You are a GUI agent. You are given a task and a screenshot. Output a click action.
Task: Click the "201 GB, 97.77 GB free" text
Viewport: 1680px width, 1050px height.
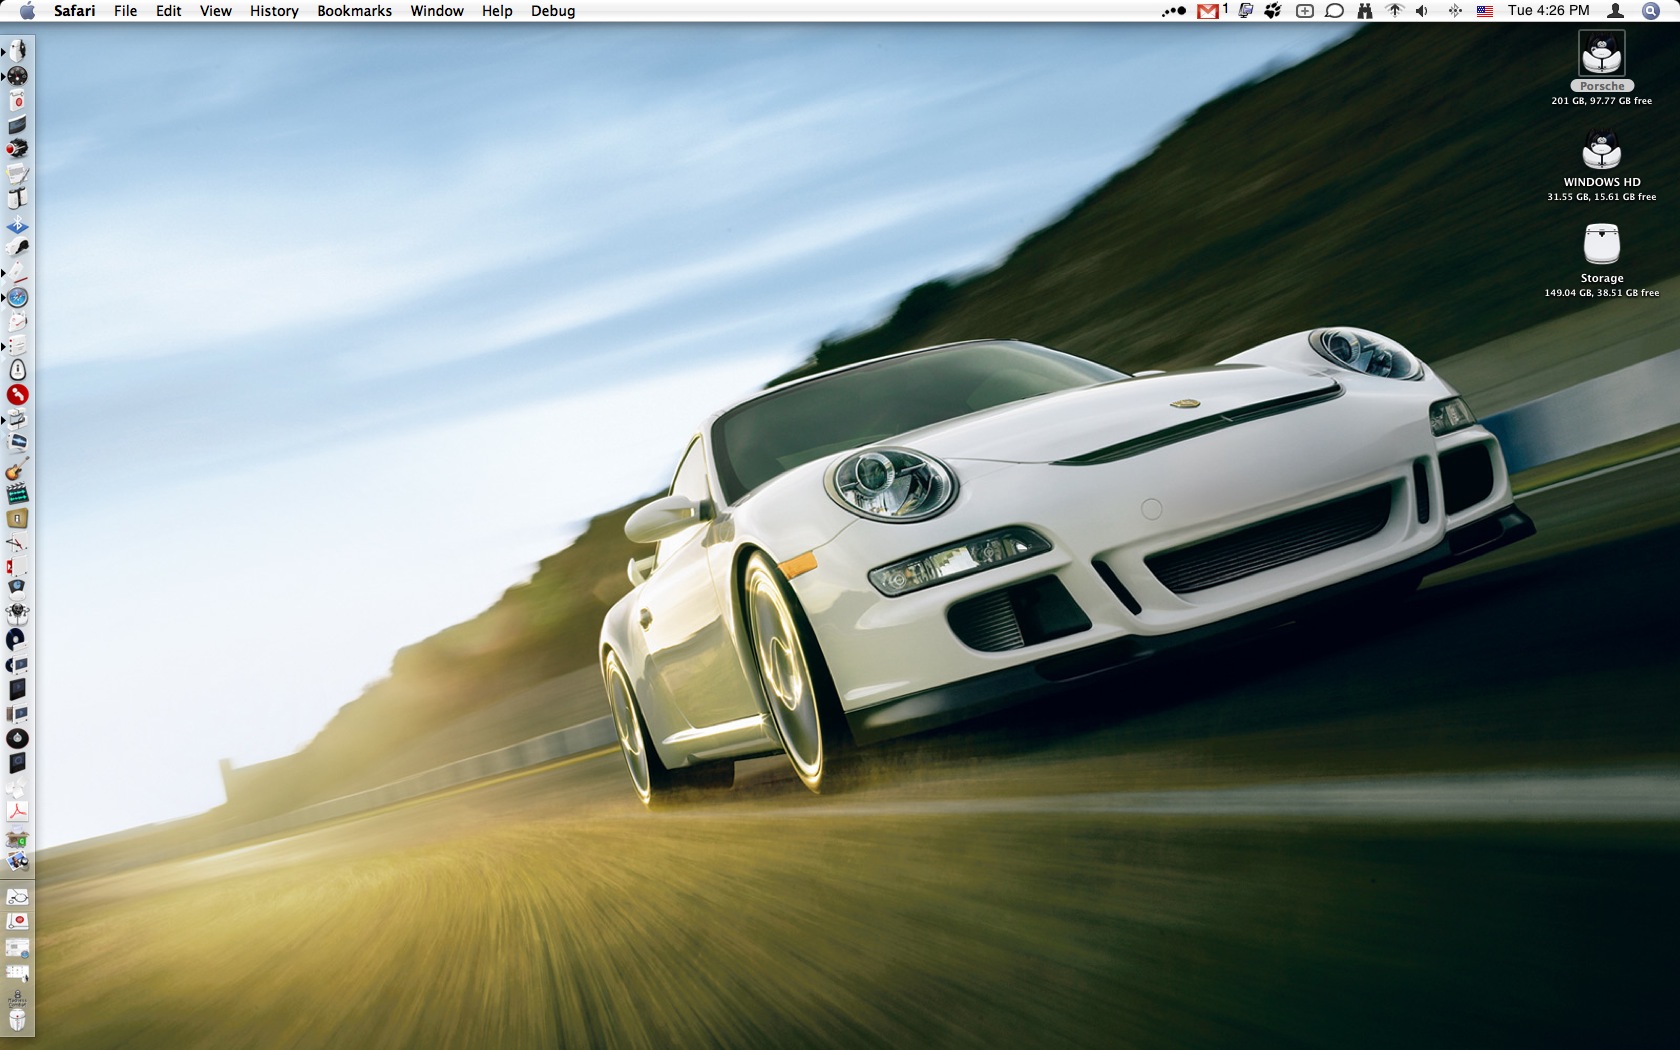coord(1602,101)
